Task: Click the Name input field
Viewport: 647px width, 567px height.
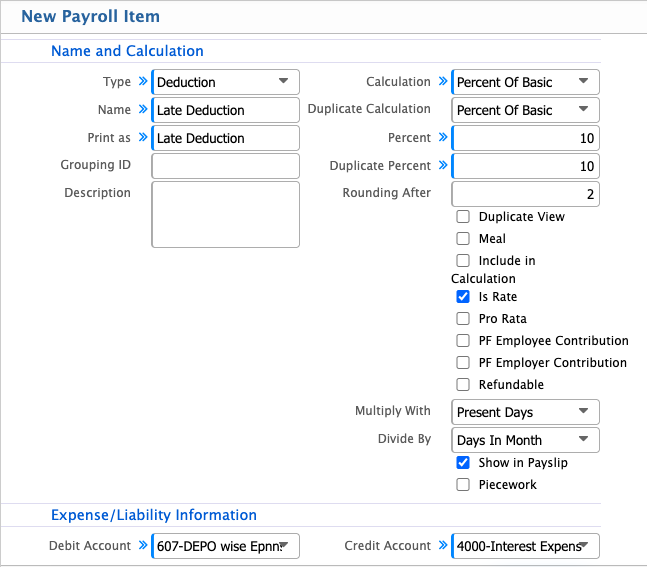Action: [225, 110]
